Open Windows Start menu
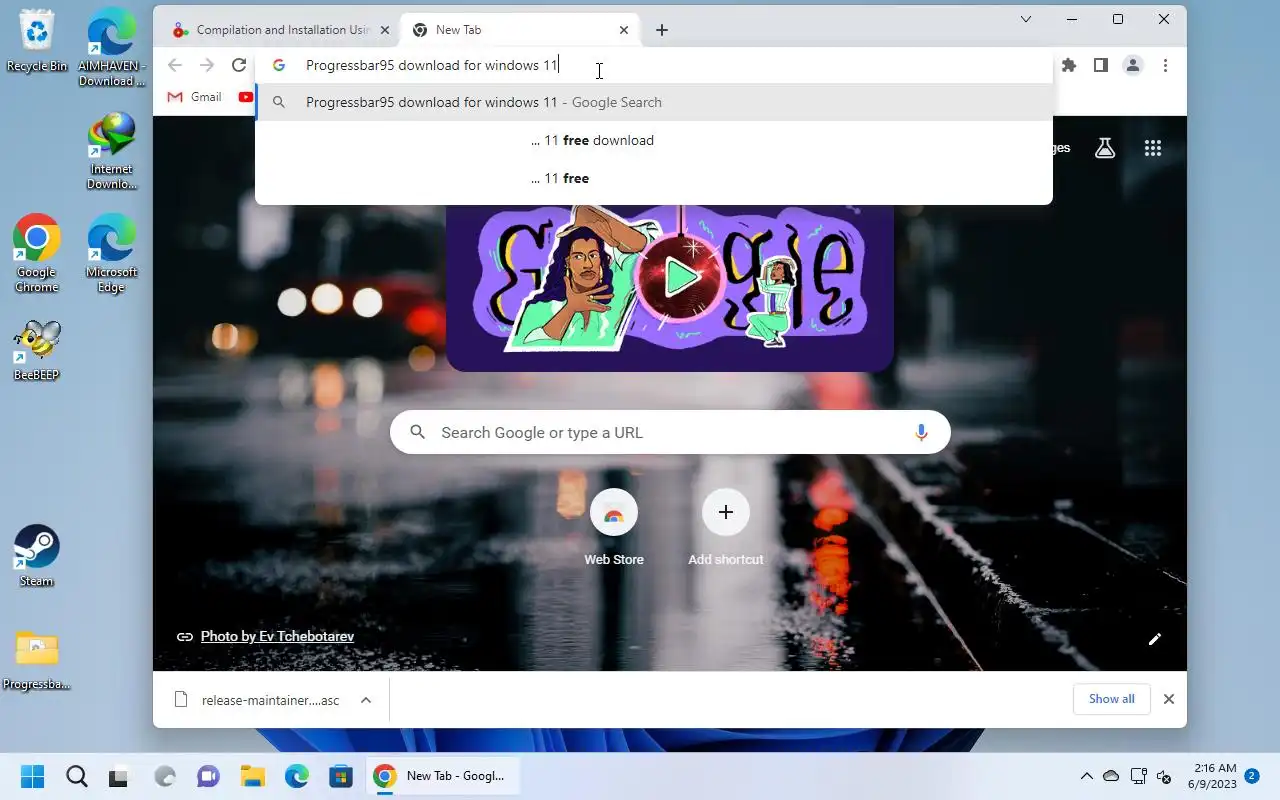Screen dimensions: 1280x800 [x=32, y=776]
